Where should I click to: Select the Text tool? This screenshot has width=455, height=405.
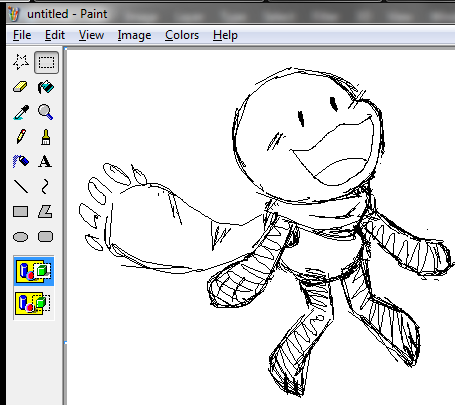coord(46,162)
